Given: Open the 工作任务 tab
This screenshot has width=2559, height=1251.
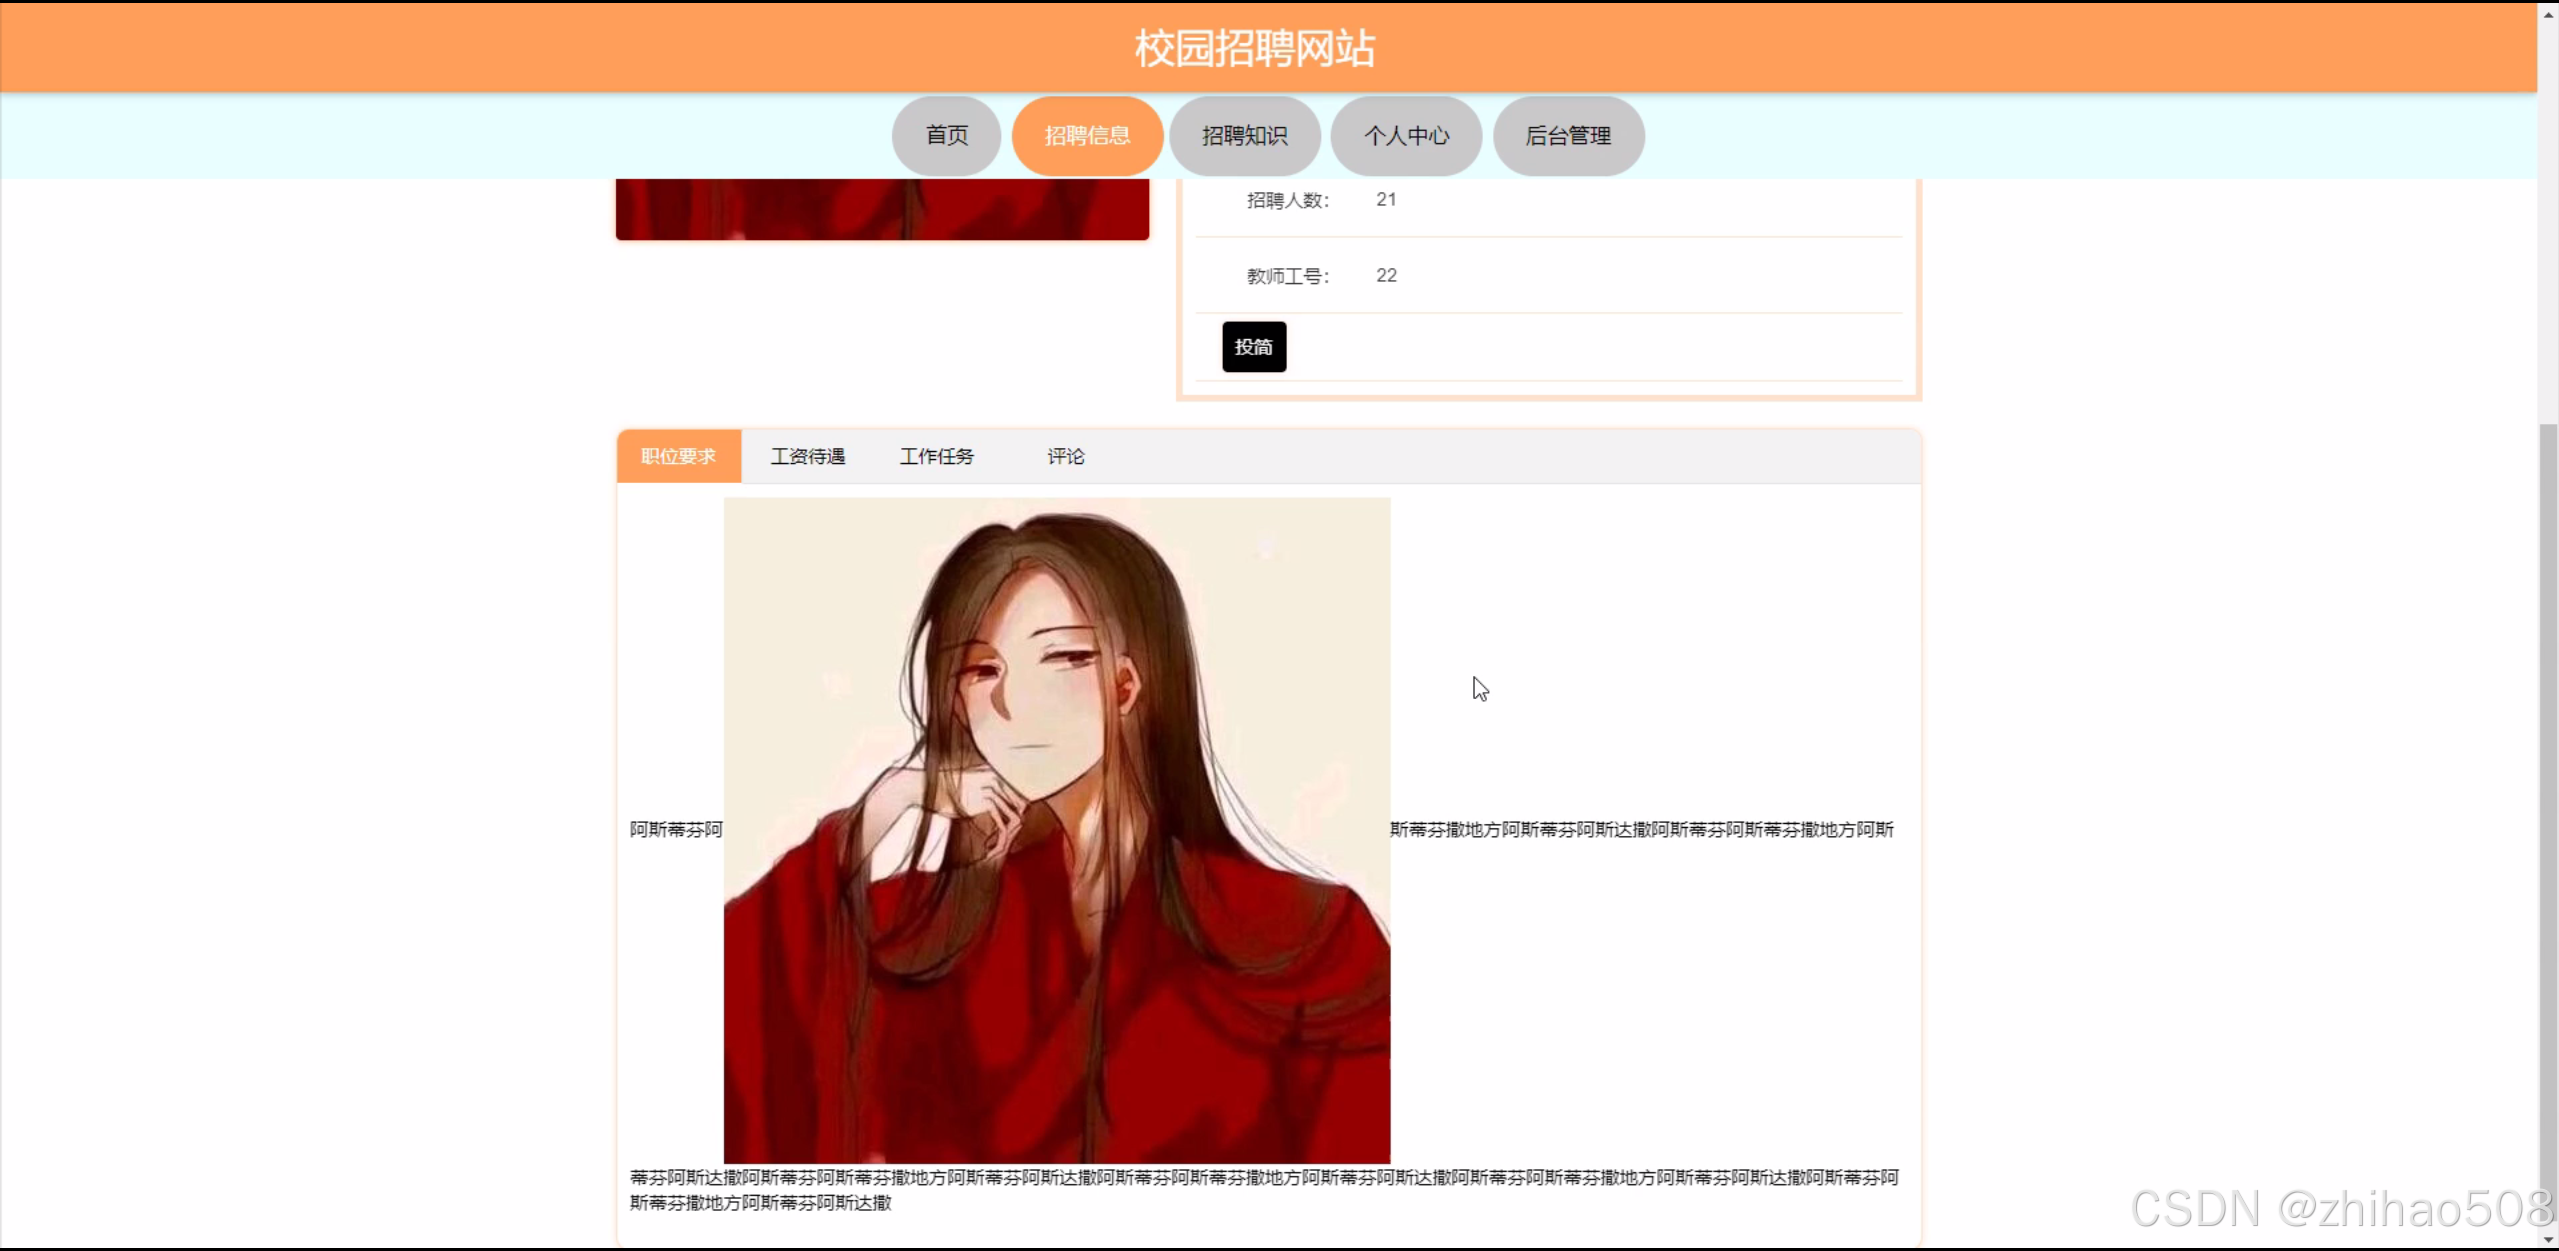Looking at the screenshot, I should (937, 456).
